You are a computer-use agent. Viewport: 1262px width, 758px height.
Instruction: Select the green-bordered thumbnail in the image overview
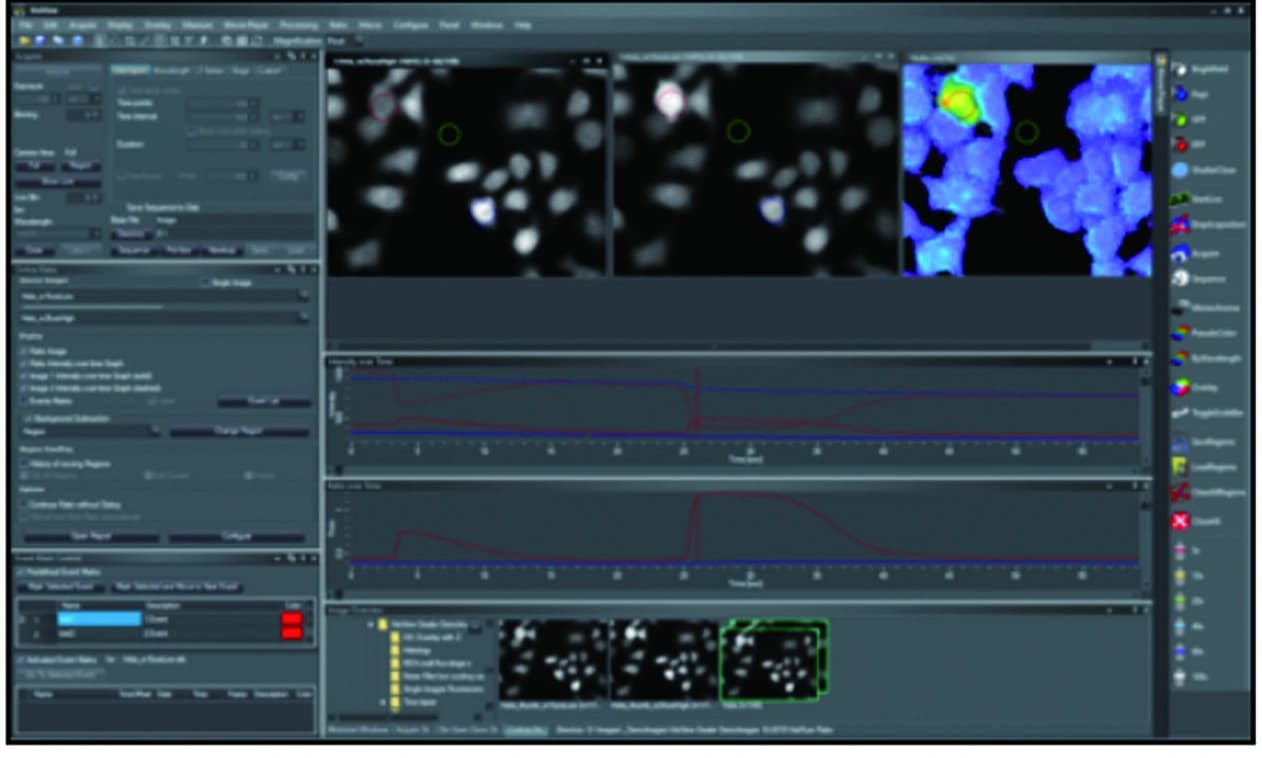click(774, 658)
